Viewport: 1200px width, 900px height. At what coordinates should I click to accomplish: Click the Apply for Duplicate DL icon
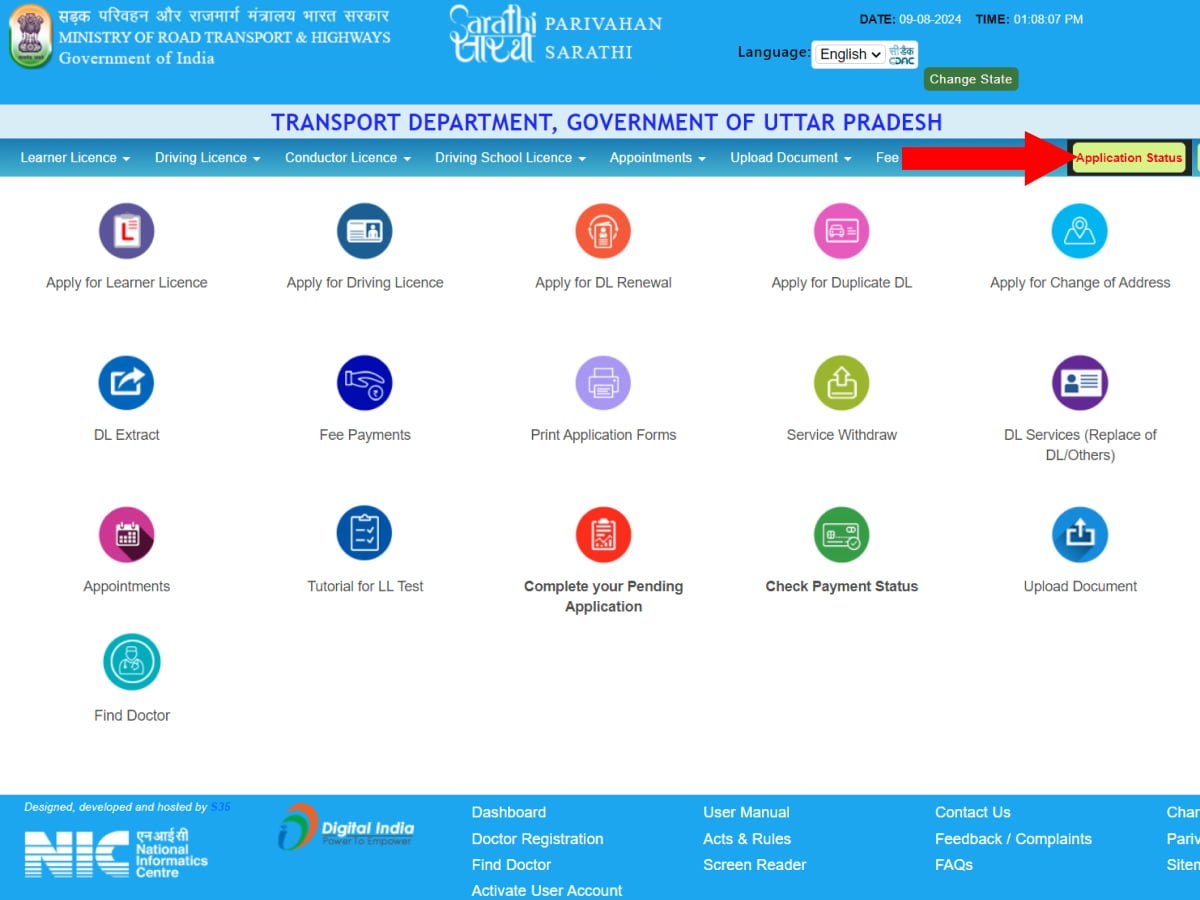point(841,231)
